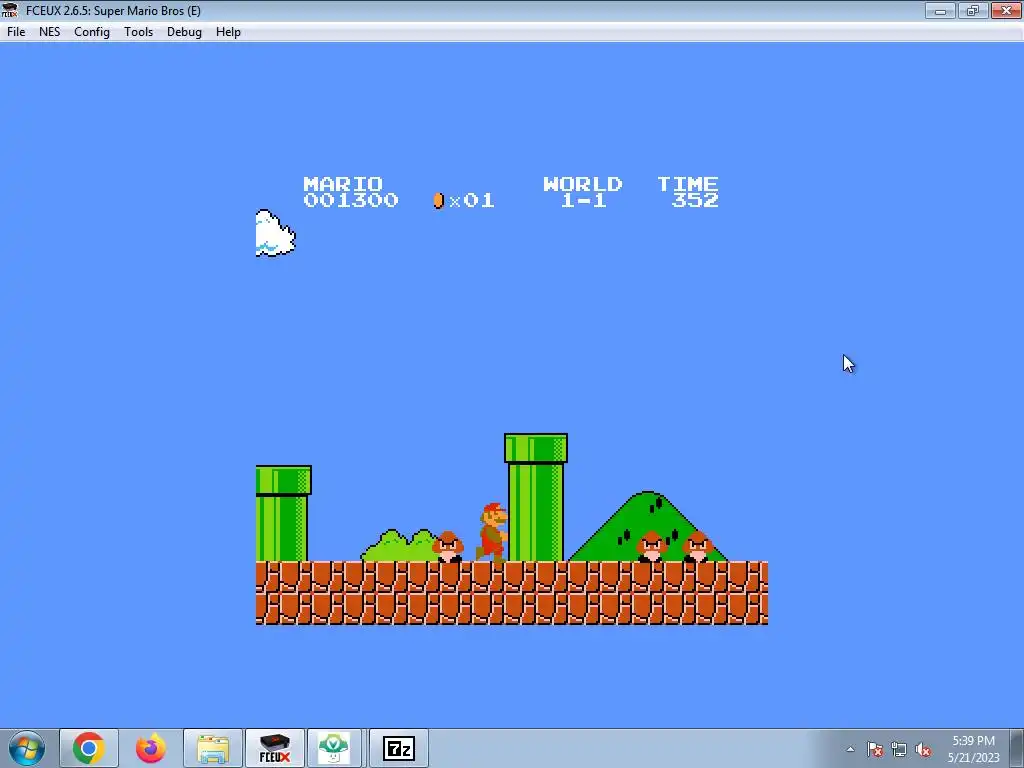Click the WORLD 1-1 label
This screenshot has height=768, width=1024.
[583, 192]
